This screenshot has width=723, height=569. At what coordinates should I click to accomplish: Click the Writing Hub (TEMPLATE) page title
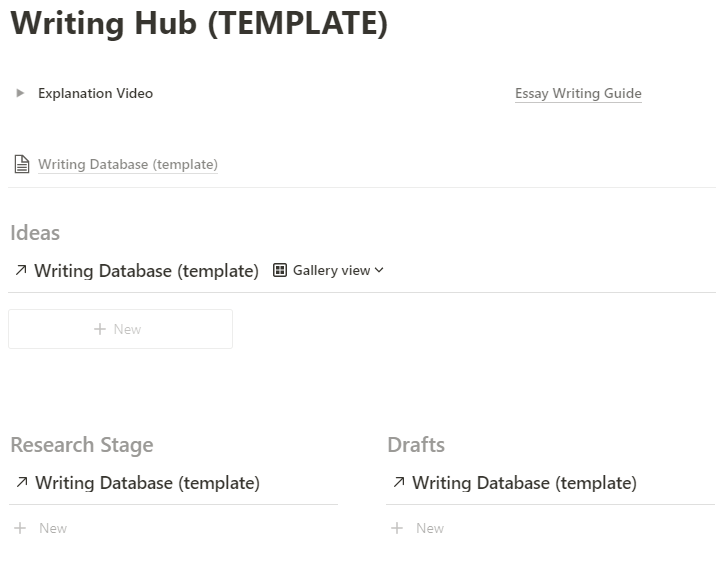198,23
